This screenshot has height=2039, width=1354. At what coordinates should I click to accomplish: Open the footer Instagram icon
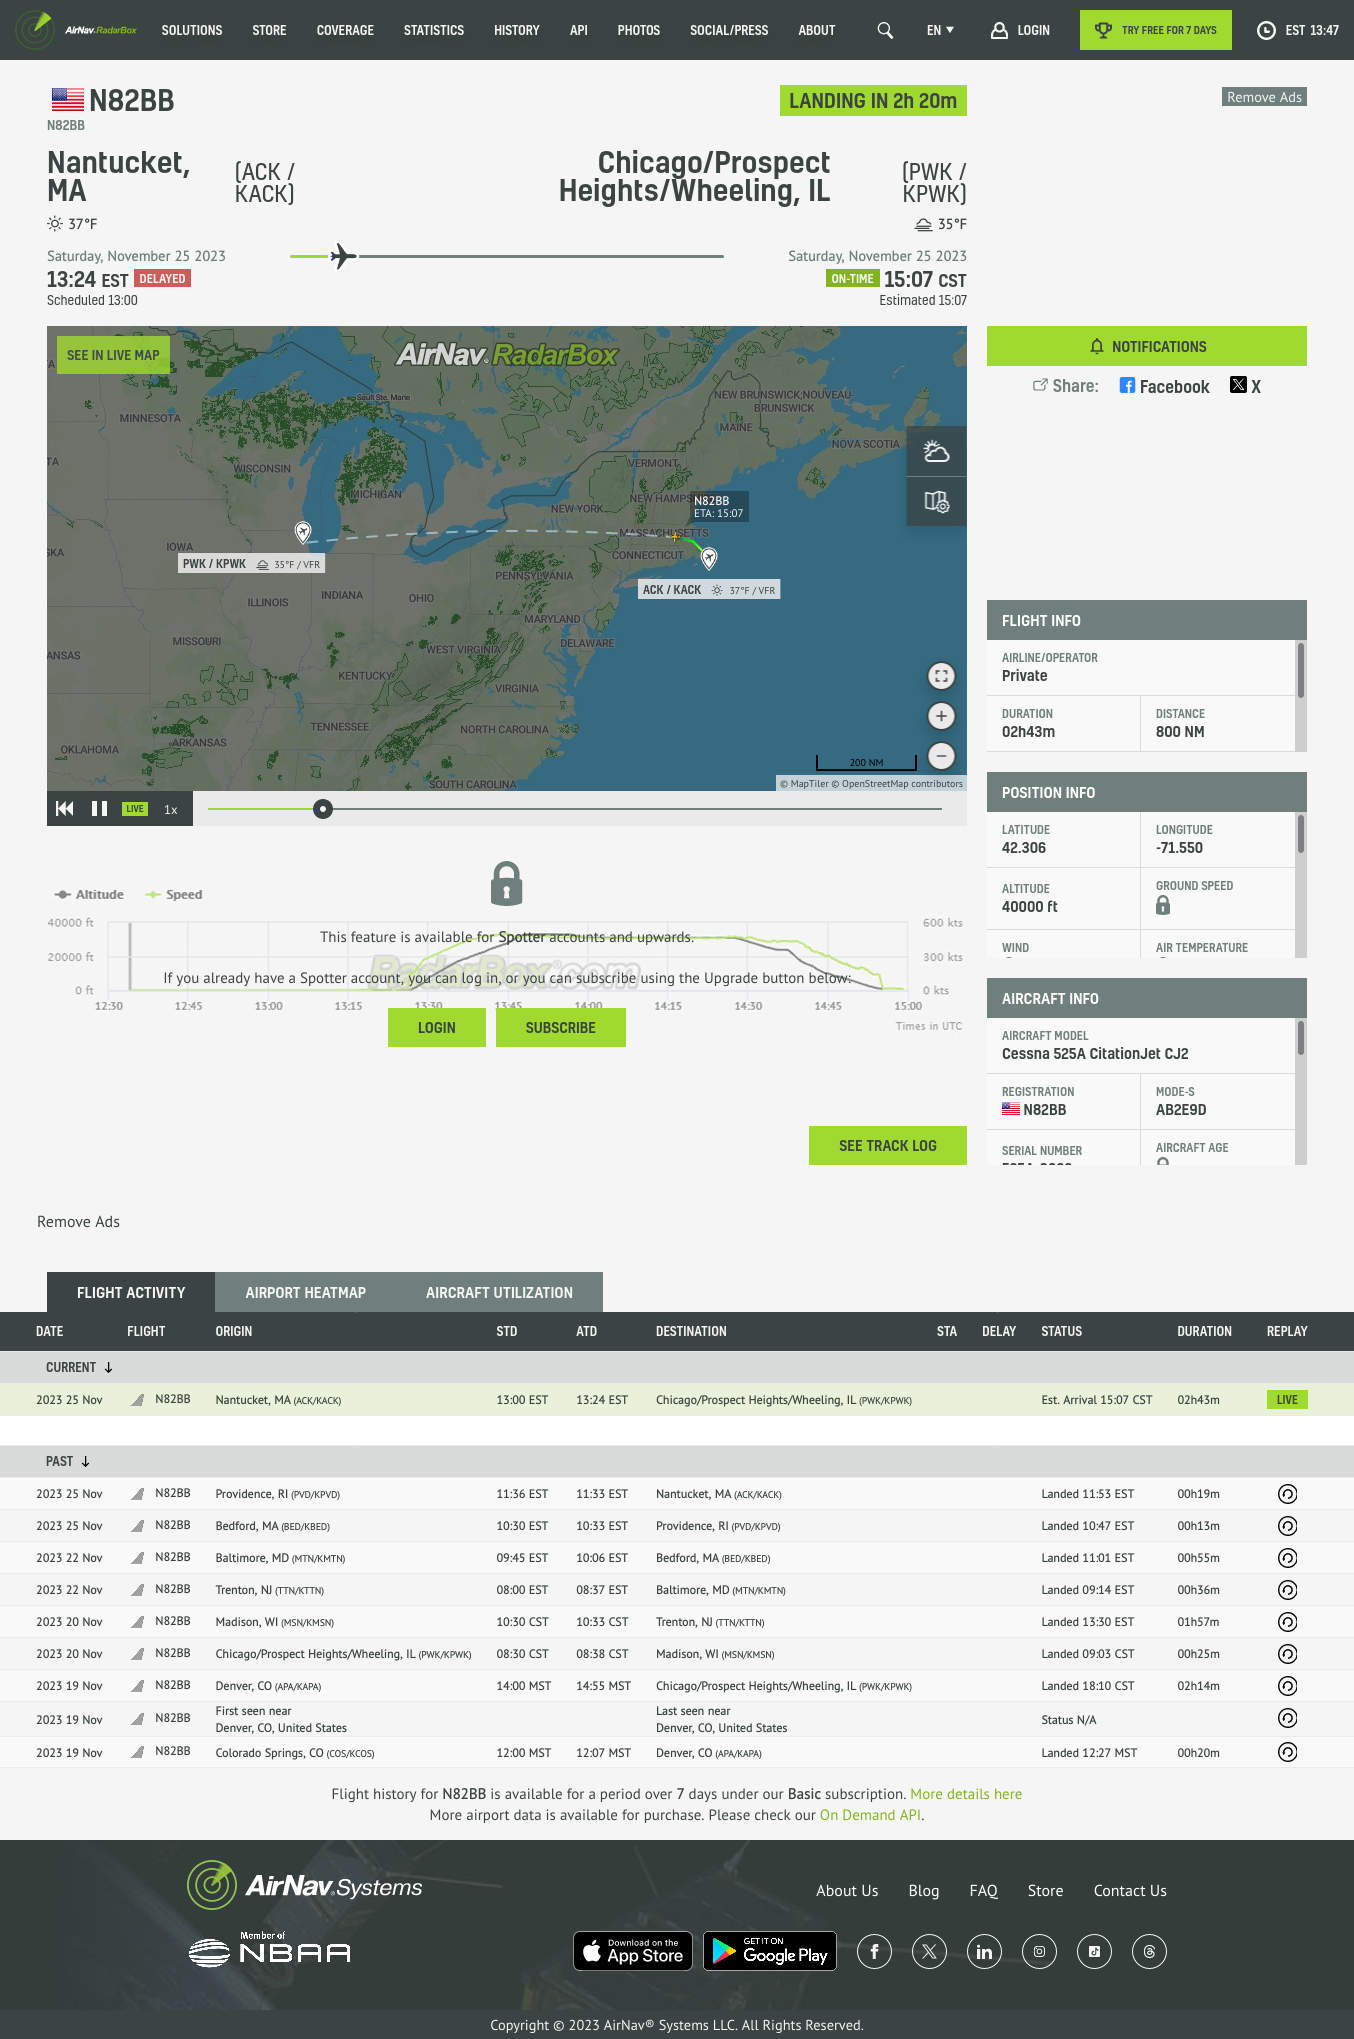coord(1039,1951)
